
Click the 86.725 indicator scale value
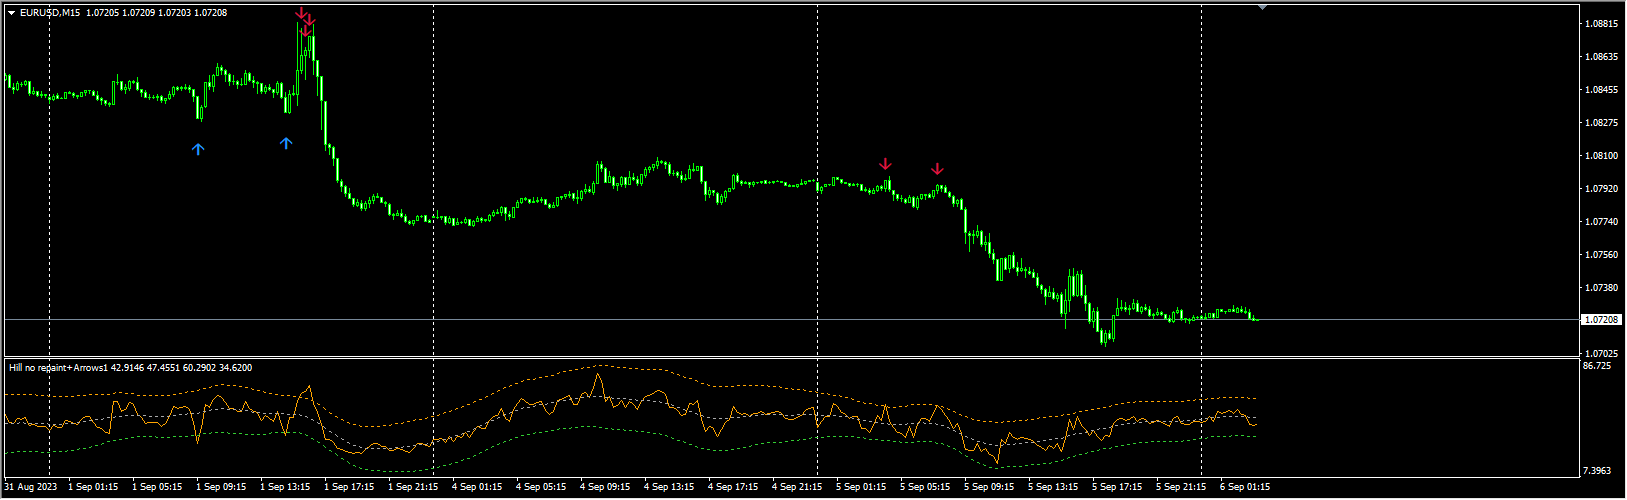coord(1597,366)
